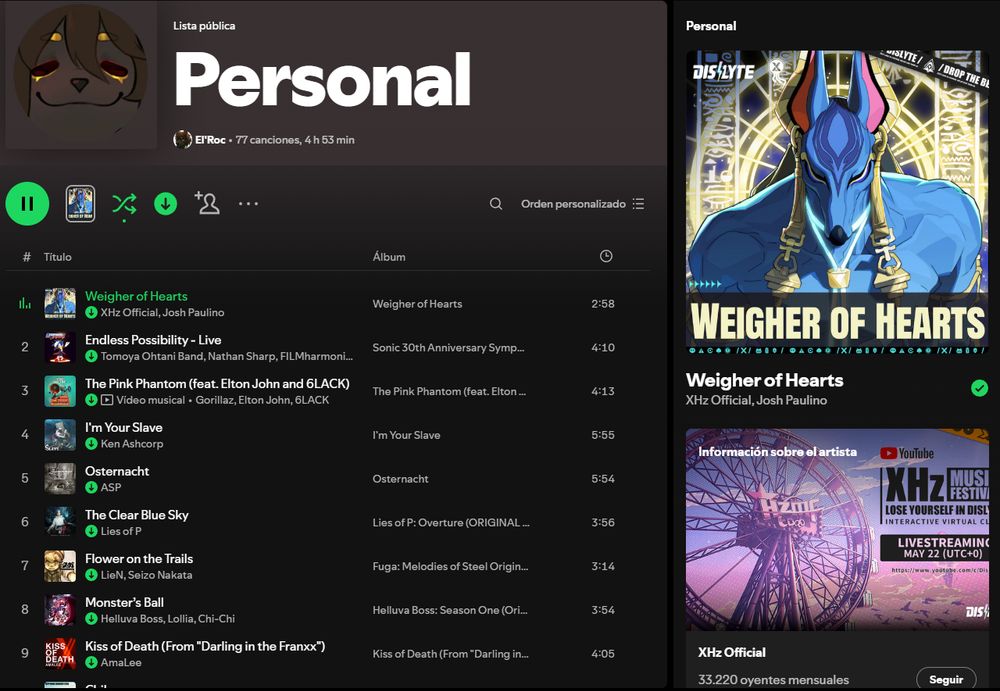Follow XHz Official with the Seguir button
1000x691 pixels.
tap(946, 679)
